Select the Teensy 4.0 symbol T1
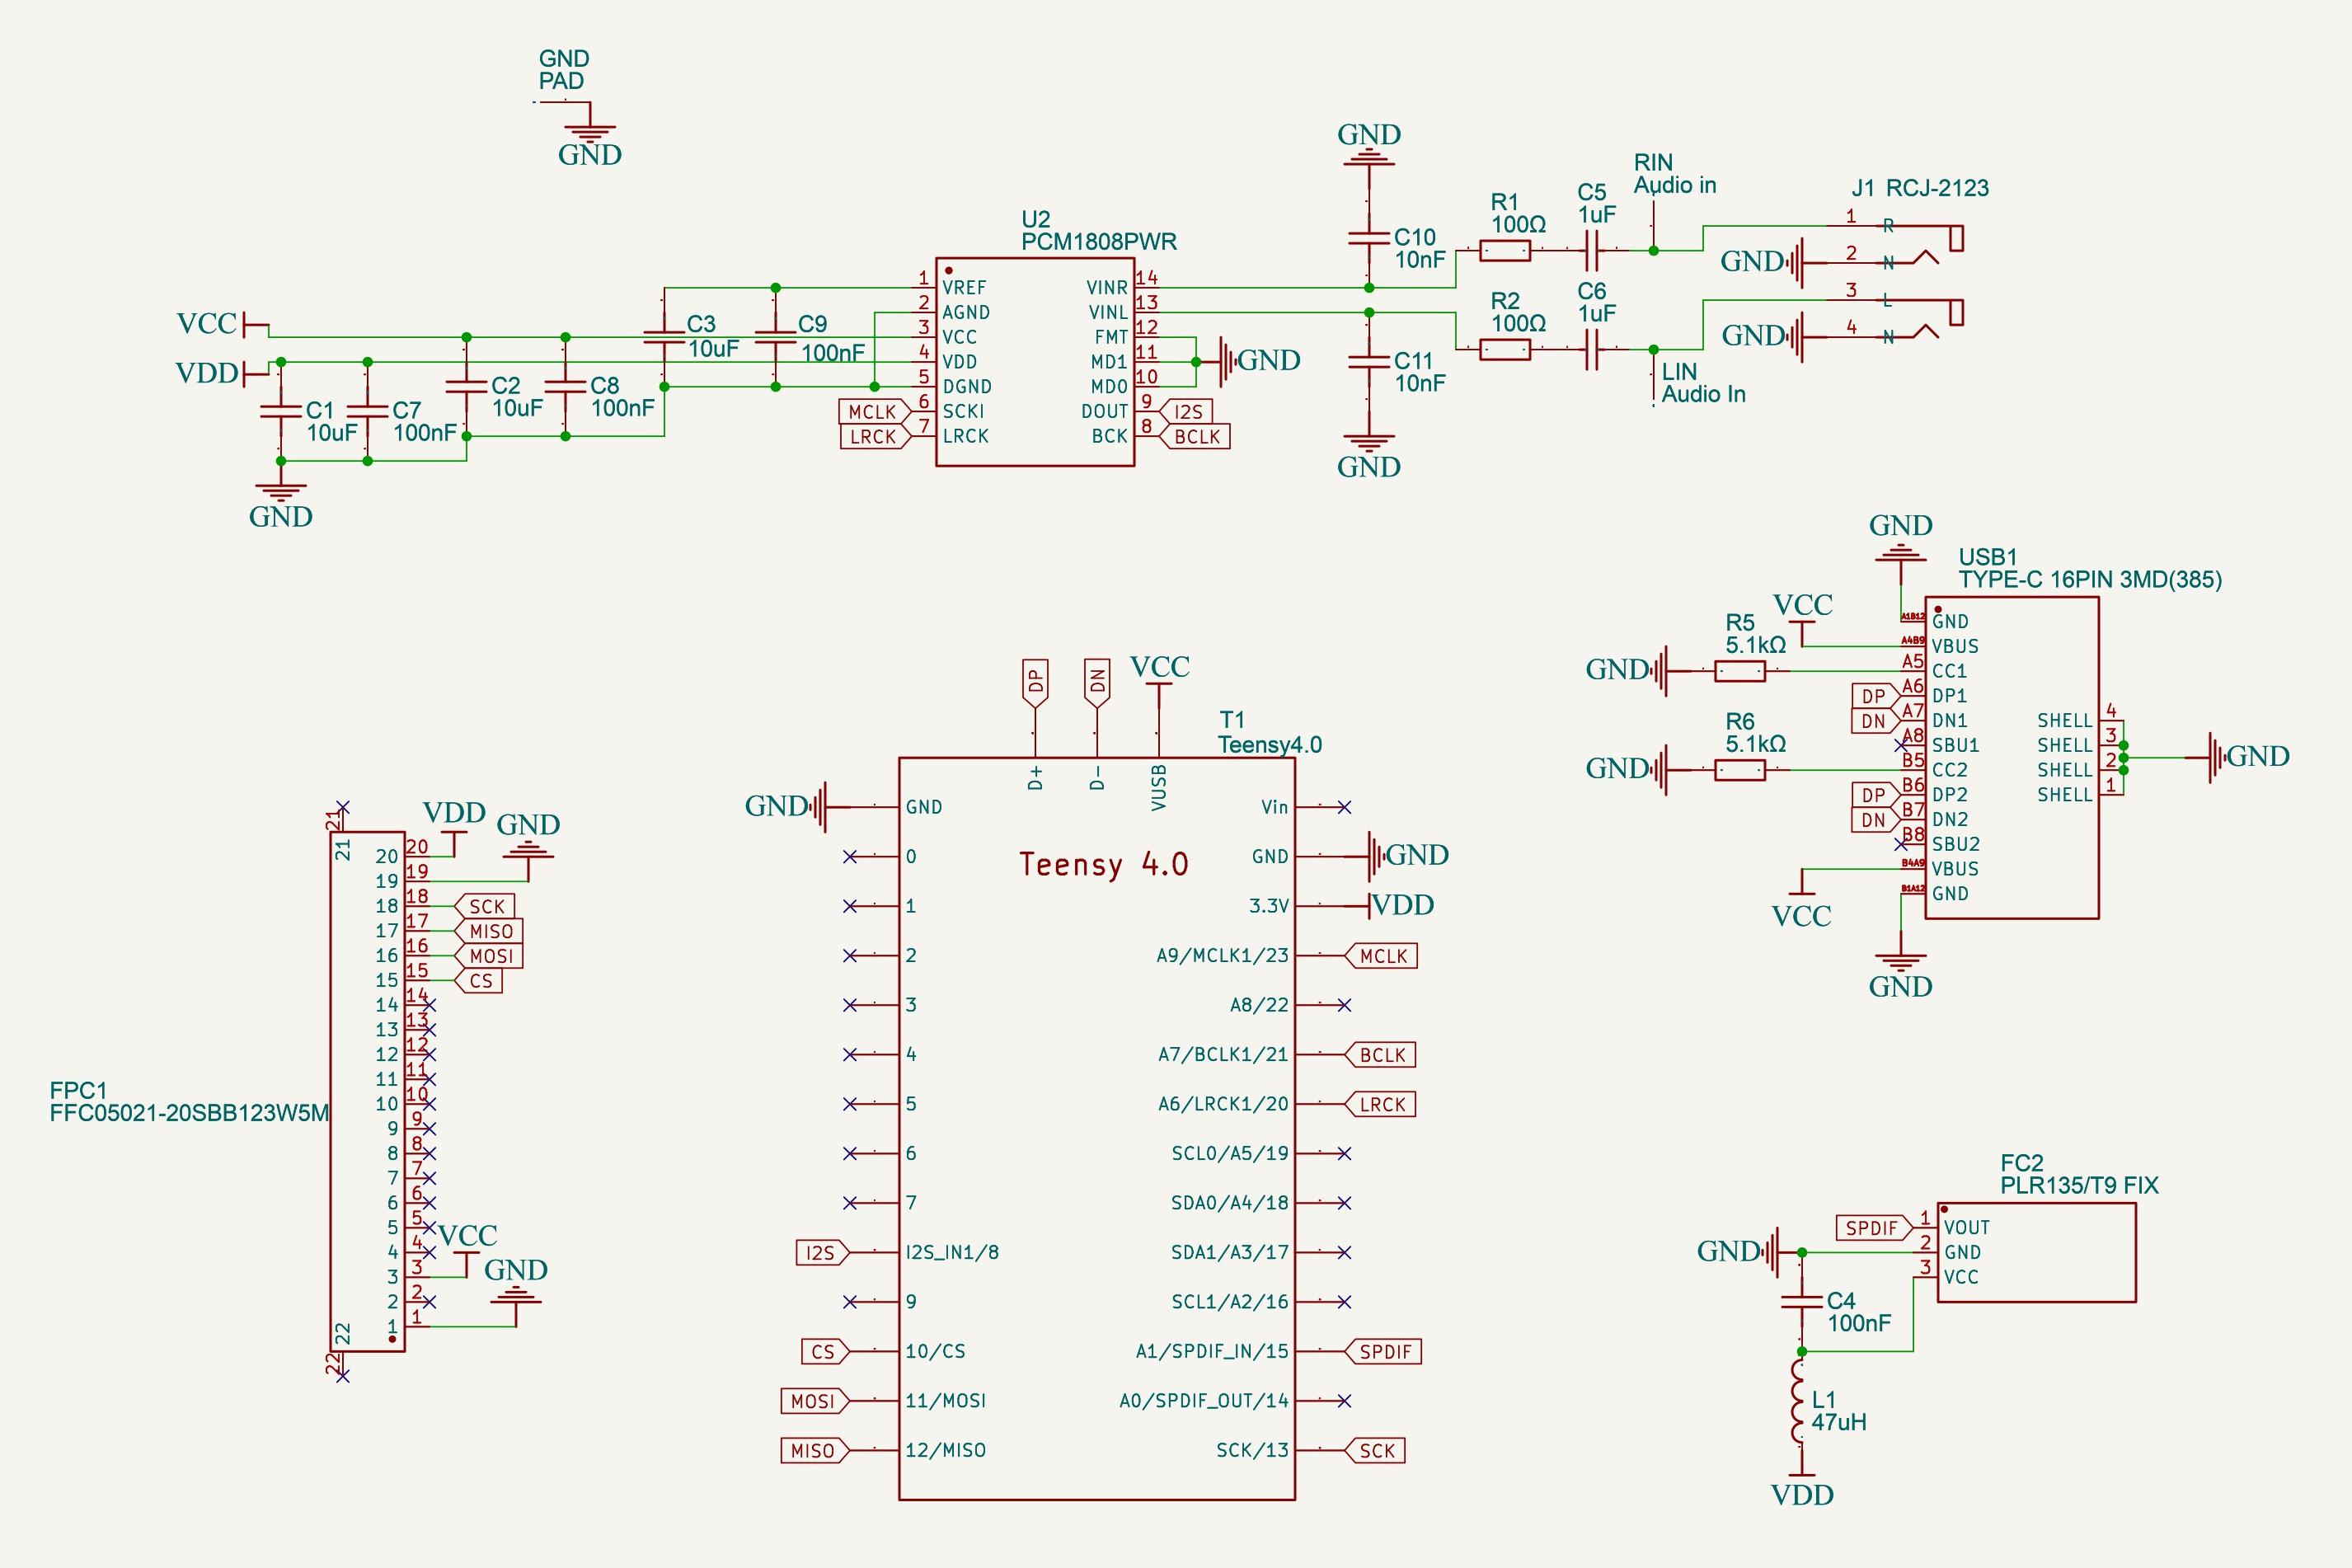Image resolution: width=2352 pixels, height=1568 pixels. point(1100,1130)
